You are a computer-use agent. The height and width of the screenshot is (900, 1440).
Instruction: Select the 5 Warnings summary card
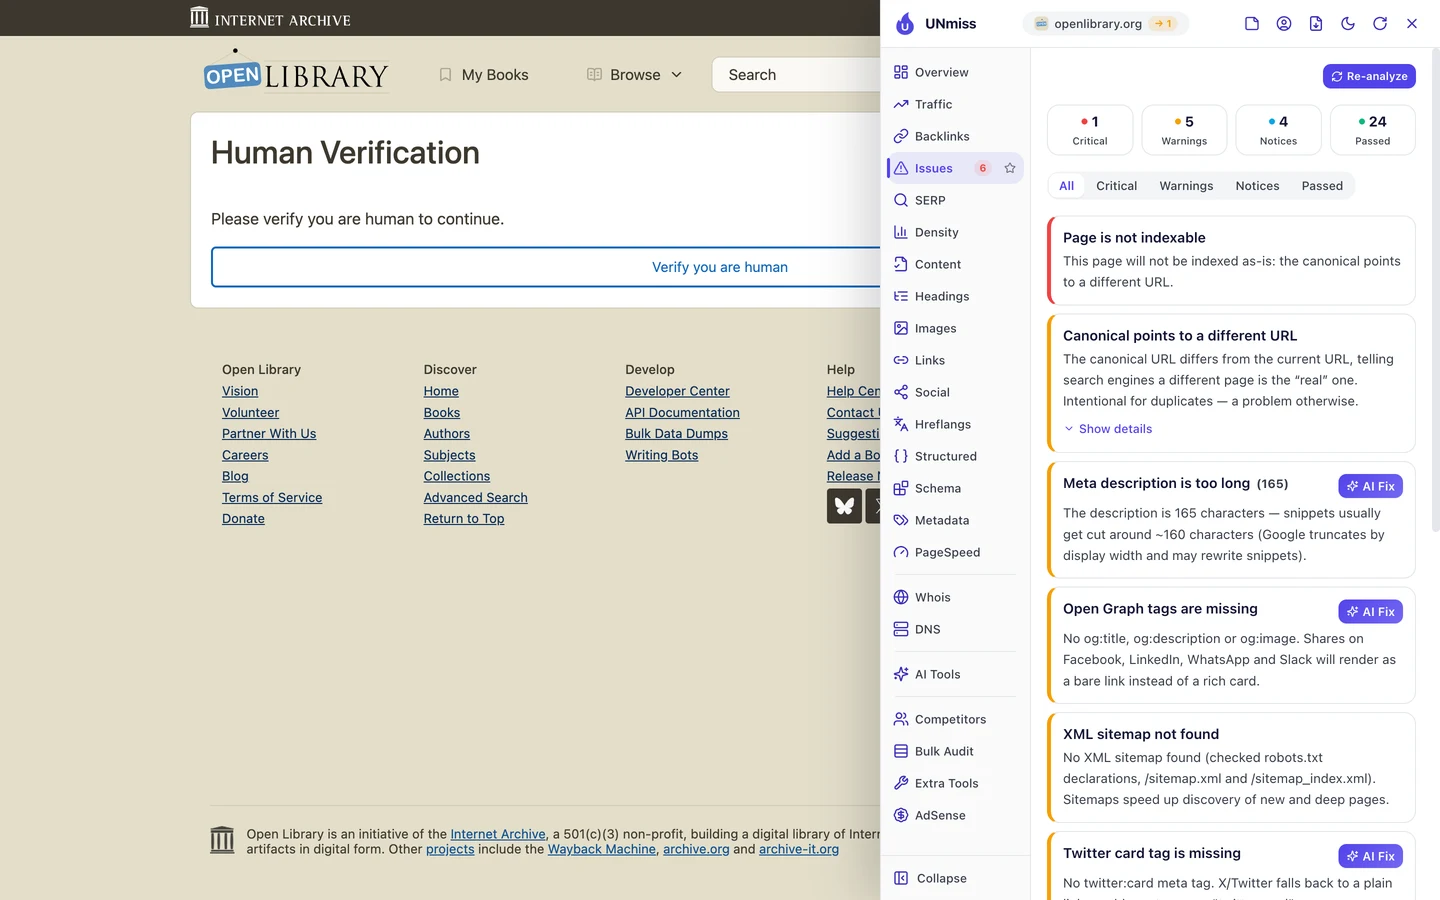click(x=1184, y=130)
